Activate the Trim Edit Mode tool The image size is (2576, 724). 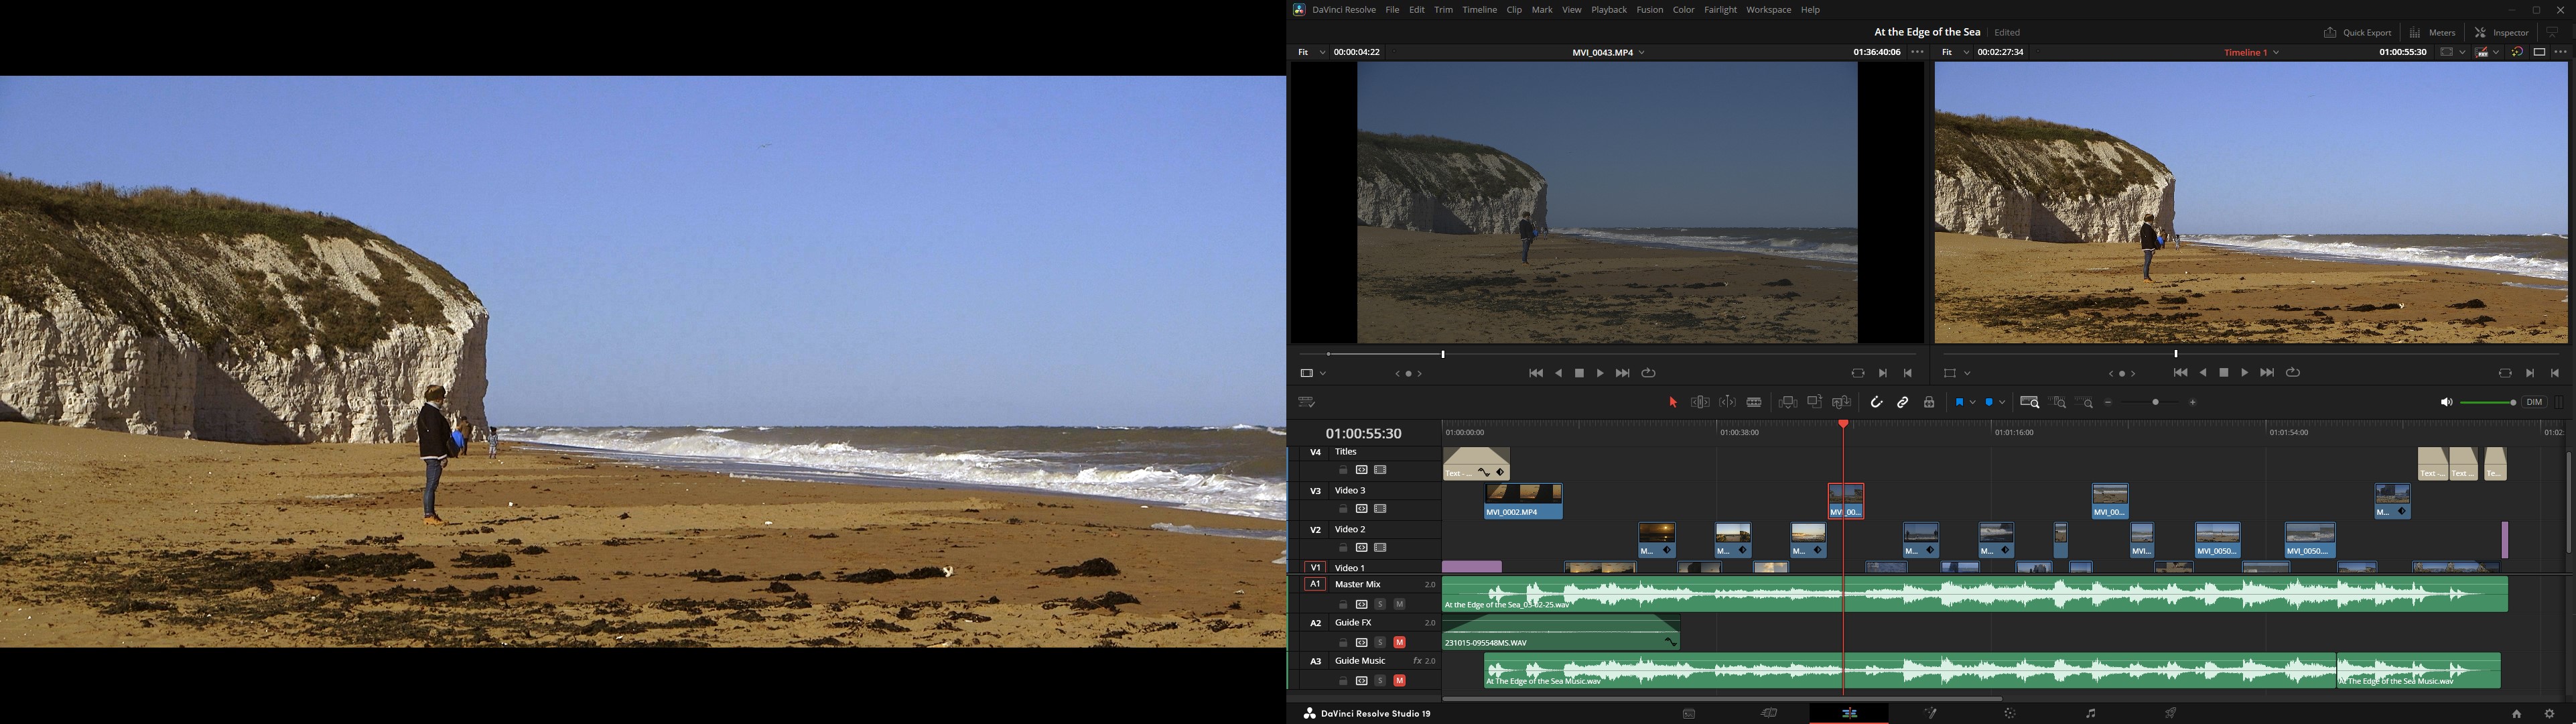pos(1700,402)
